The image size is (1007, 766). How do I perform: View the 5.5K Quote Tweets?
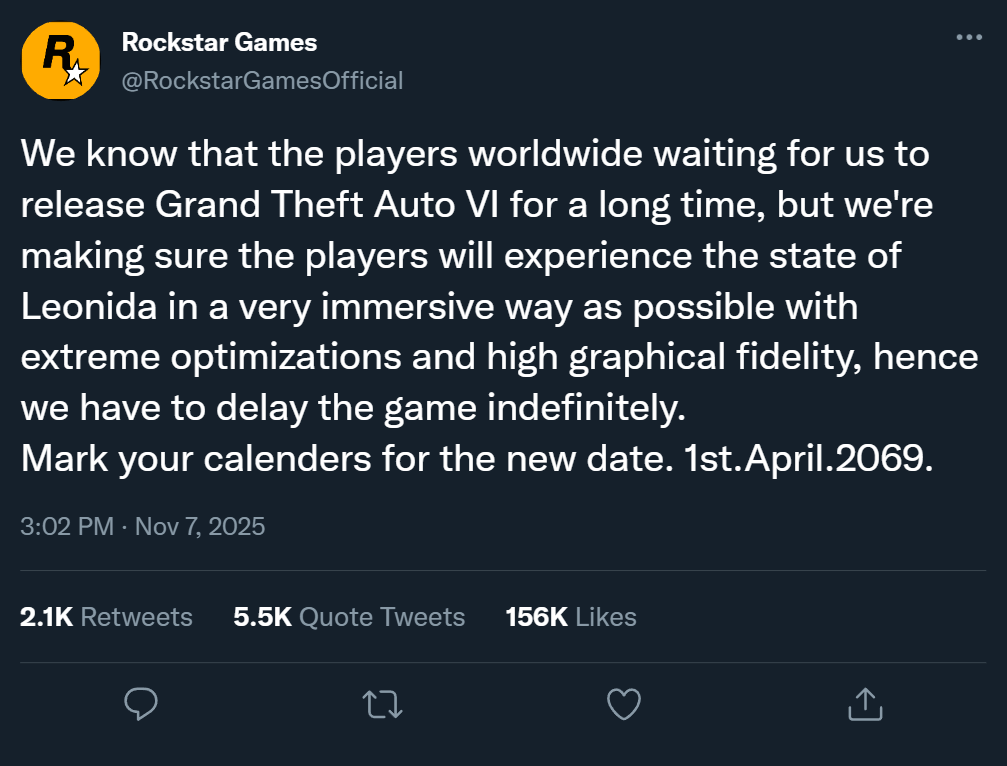(349, 617)
